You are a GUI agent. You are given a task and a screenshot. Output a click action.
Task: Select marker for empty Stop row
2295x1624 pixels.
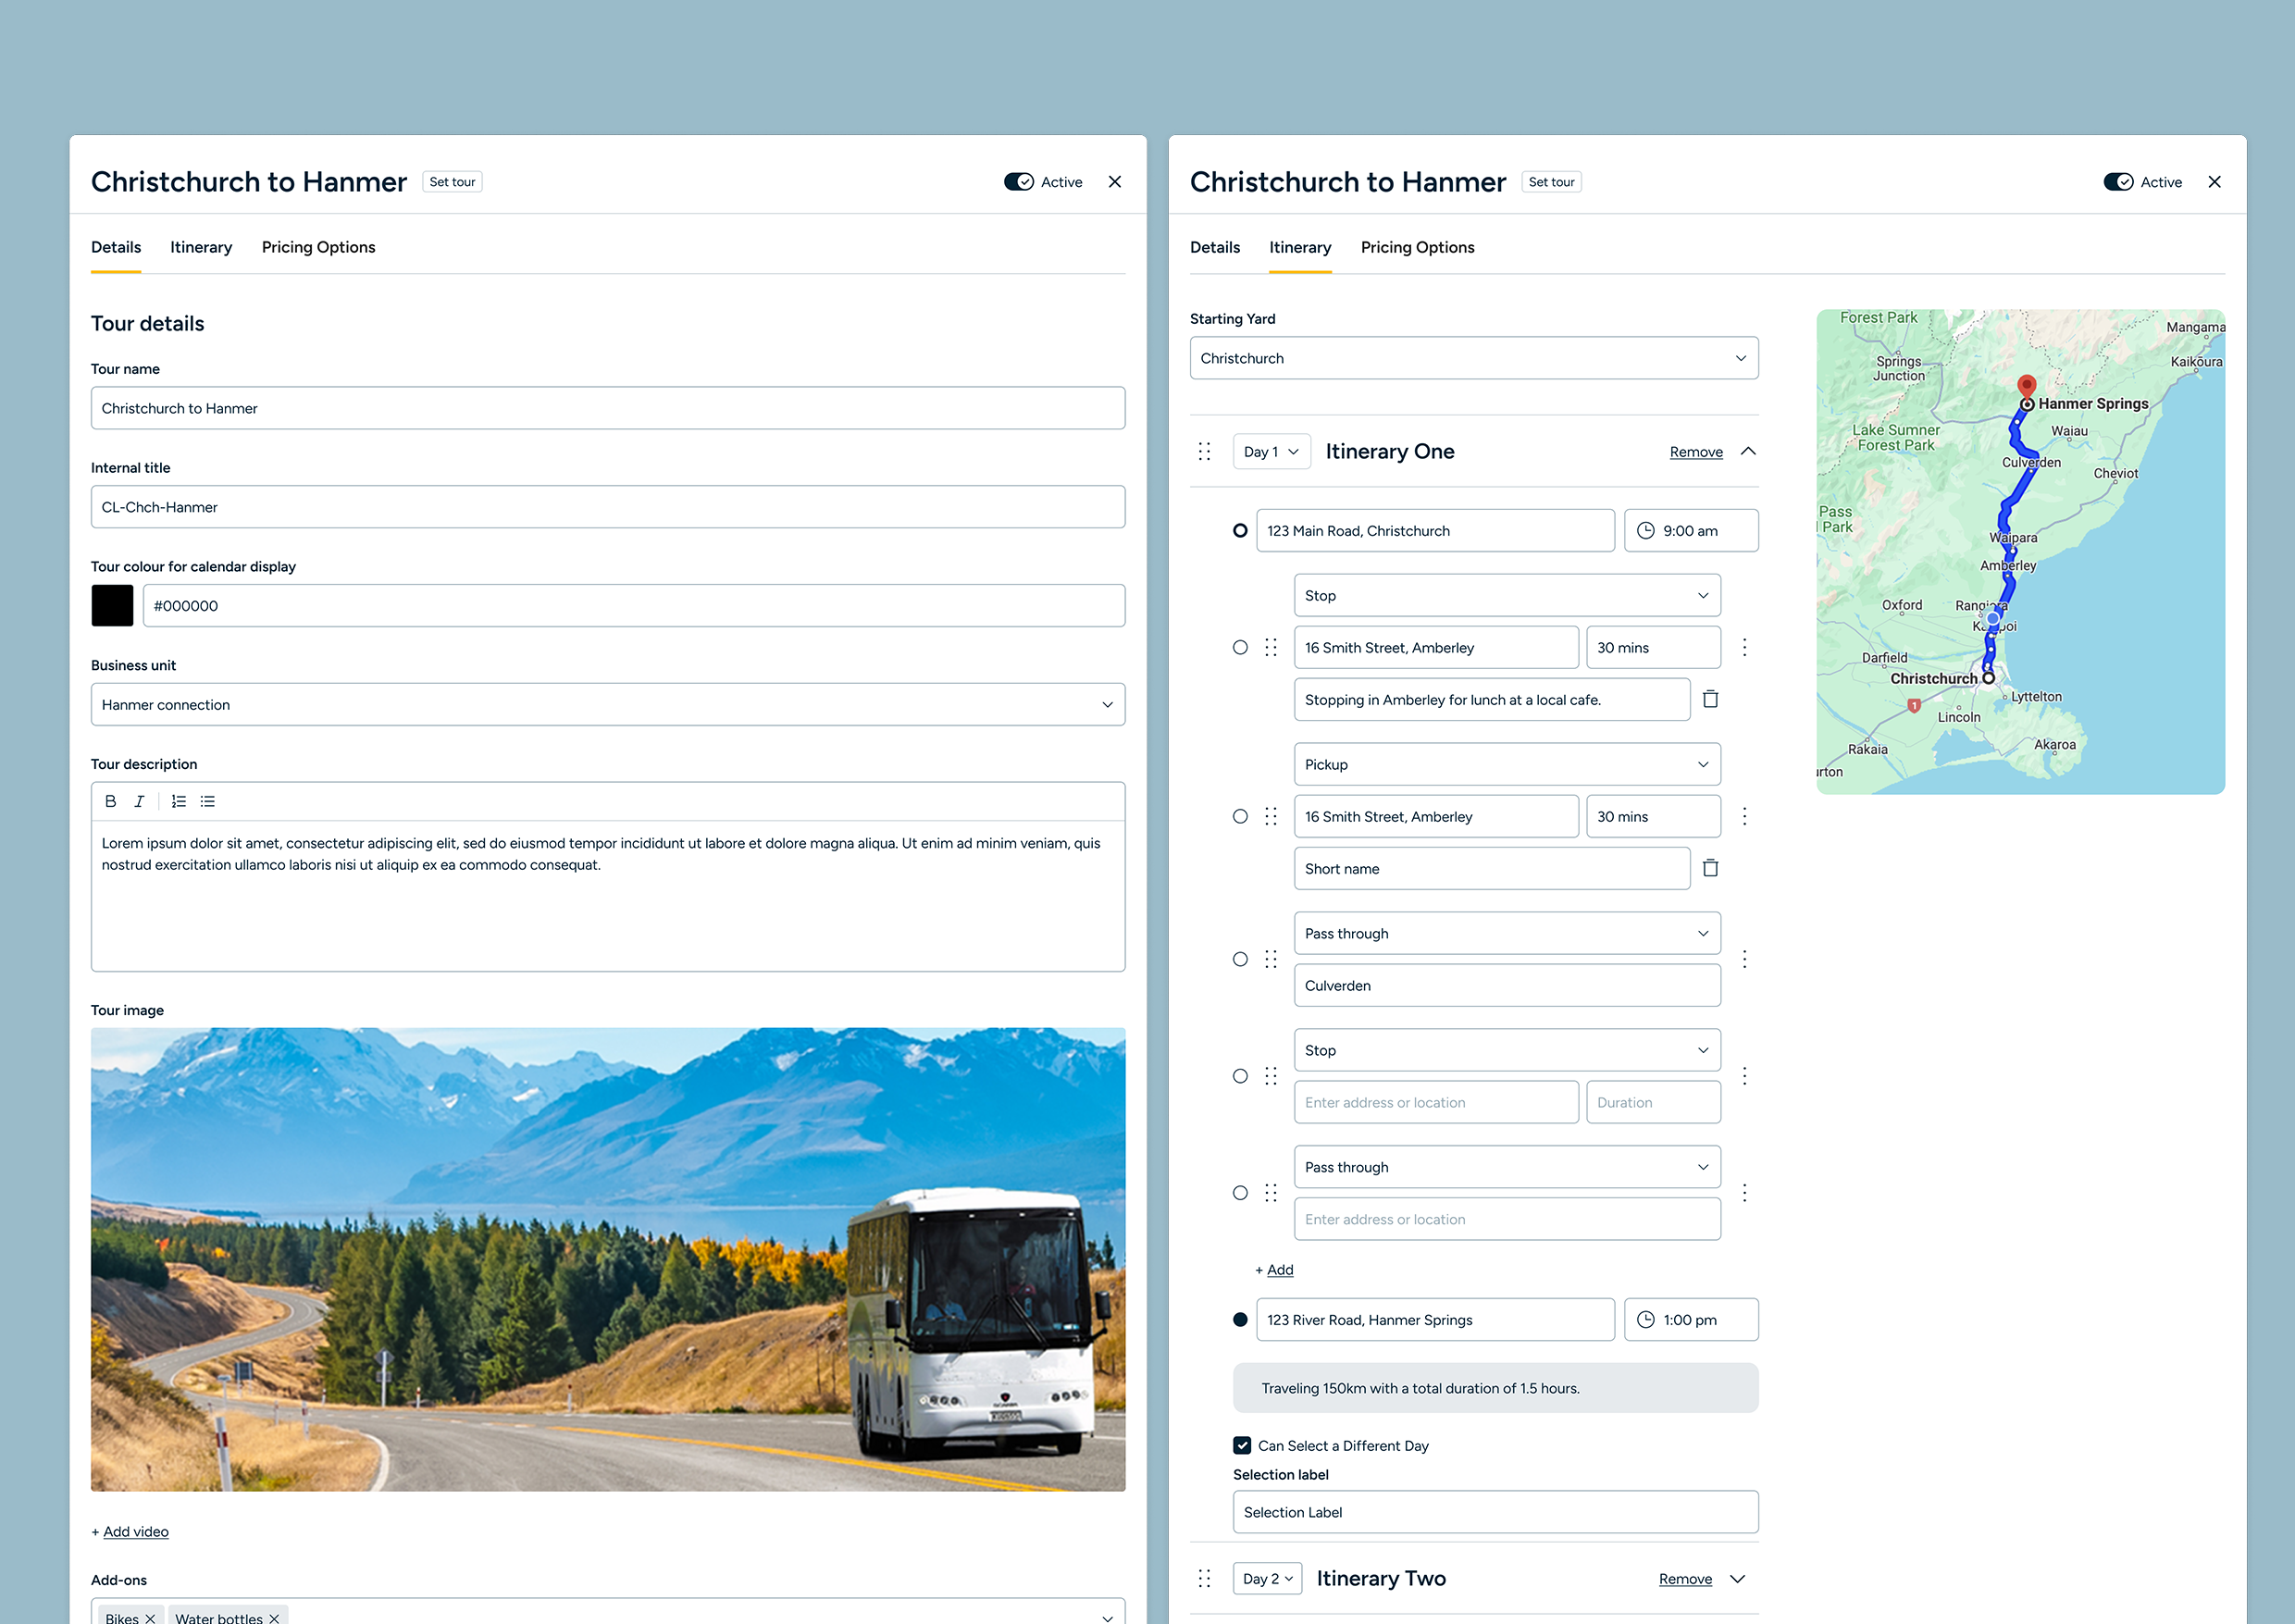point(1240,1076)
